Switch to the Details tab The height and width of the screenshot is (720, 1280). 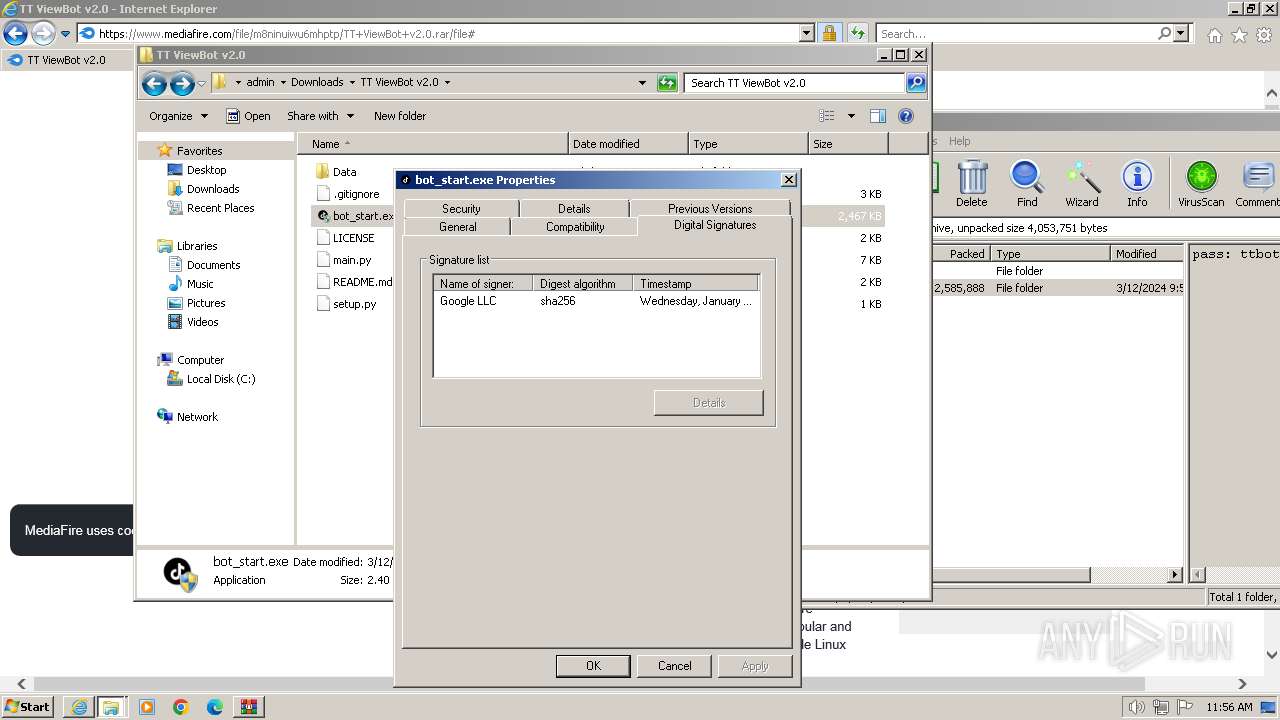coord(574,208)
